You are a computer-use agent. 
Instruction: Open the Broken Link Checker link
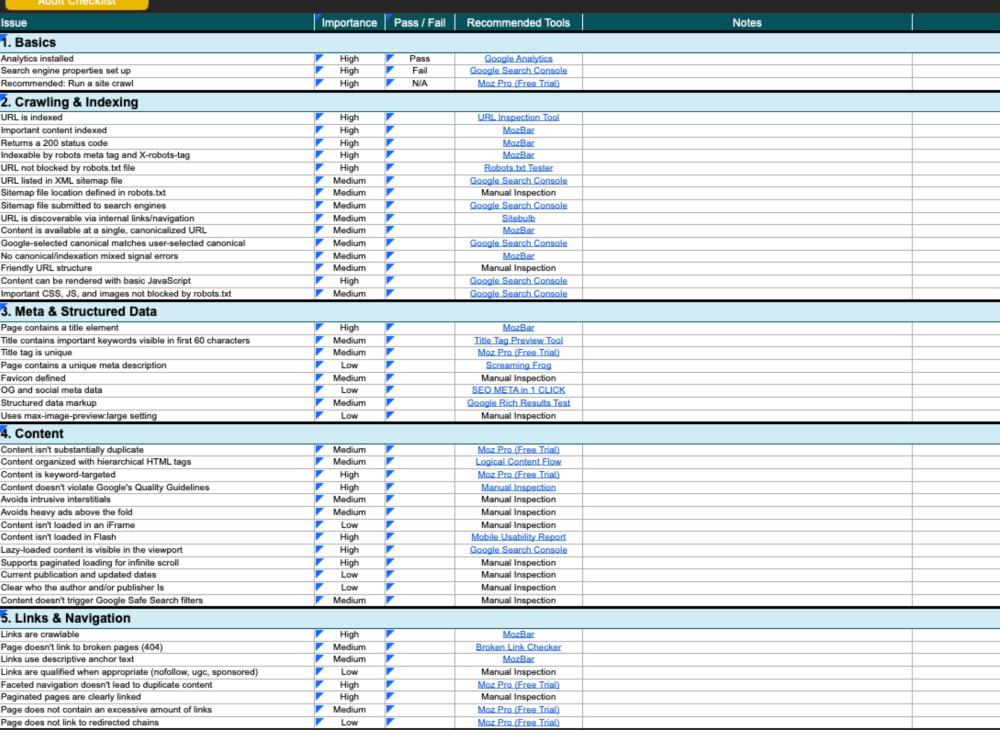(x=518, y=647)
